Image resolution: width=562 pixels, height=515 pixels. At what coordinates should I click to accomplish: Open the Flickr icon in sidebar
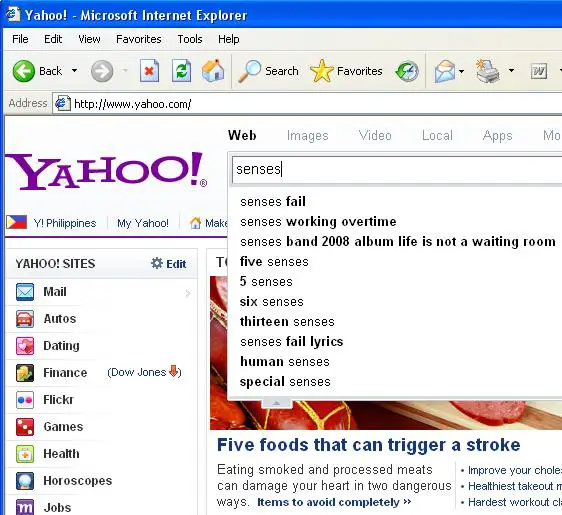click(25, 400)
